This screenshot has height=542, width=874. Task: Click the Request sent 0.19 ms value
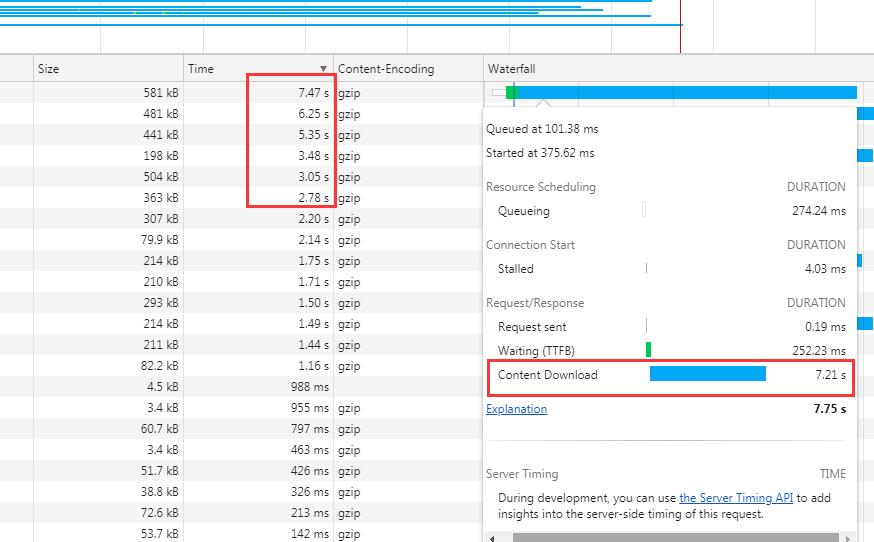[825, 327]
